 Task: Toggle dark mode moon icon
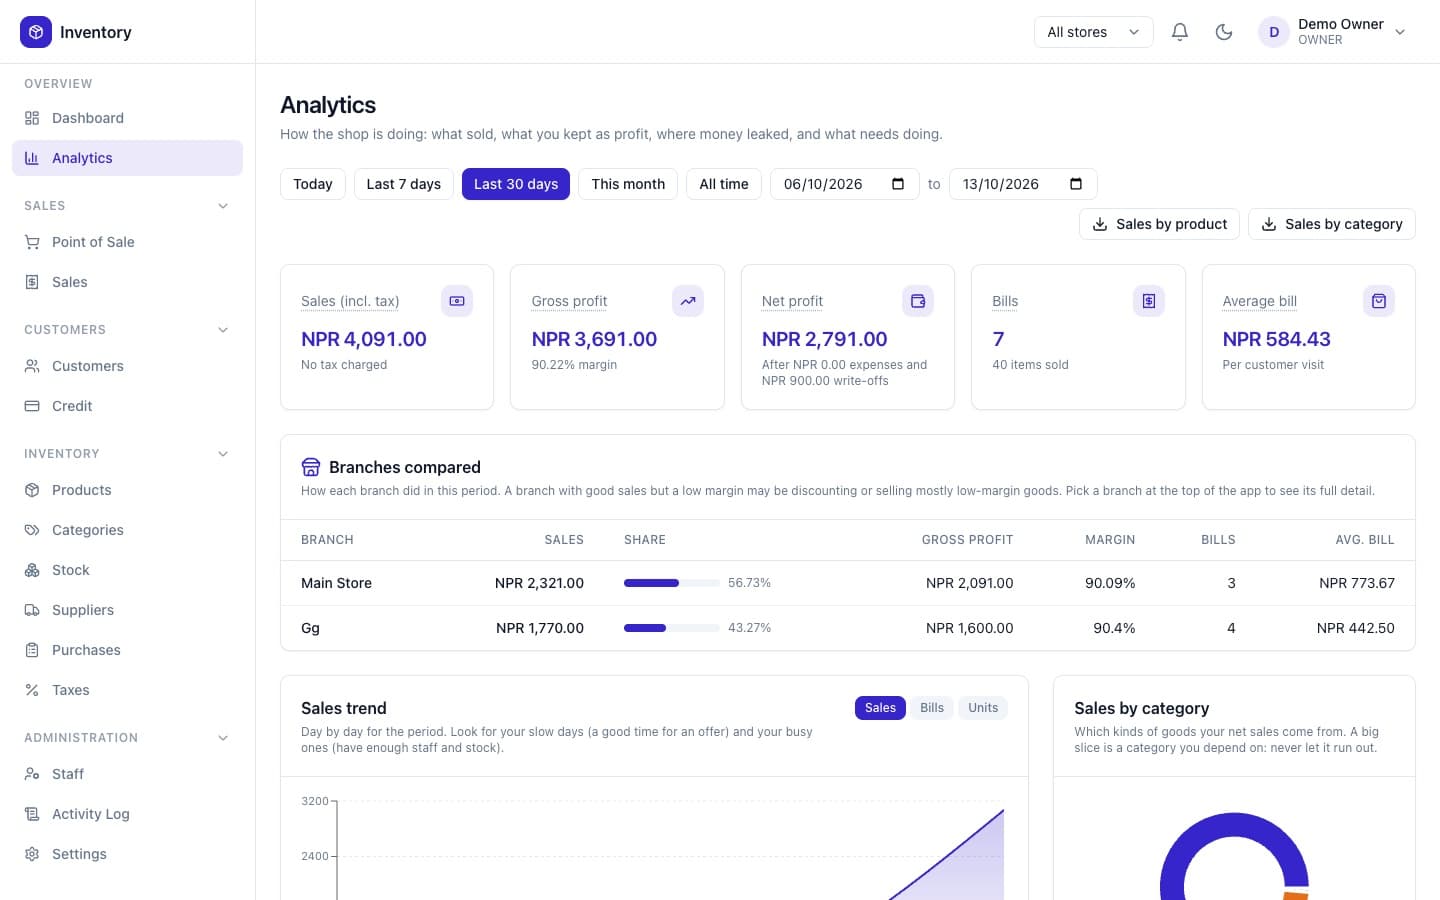coord(1224,32)
